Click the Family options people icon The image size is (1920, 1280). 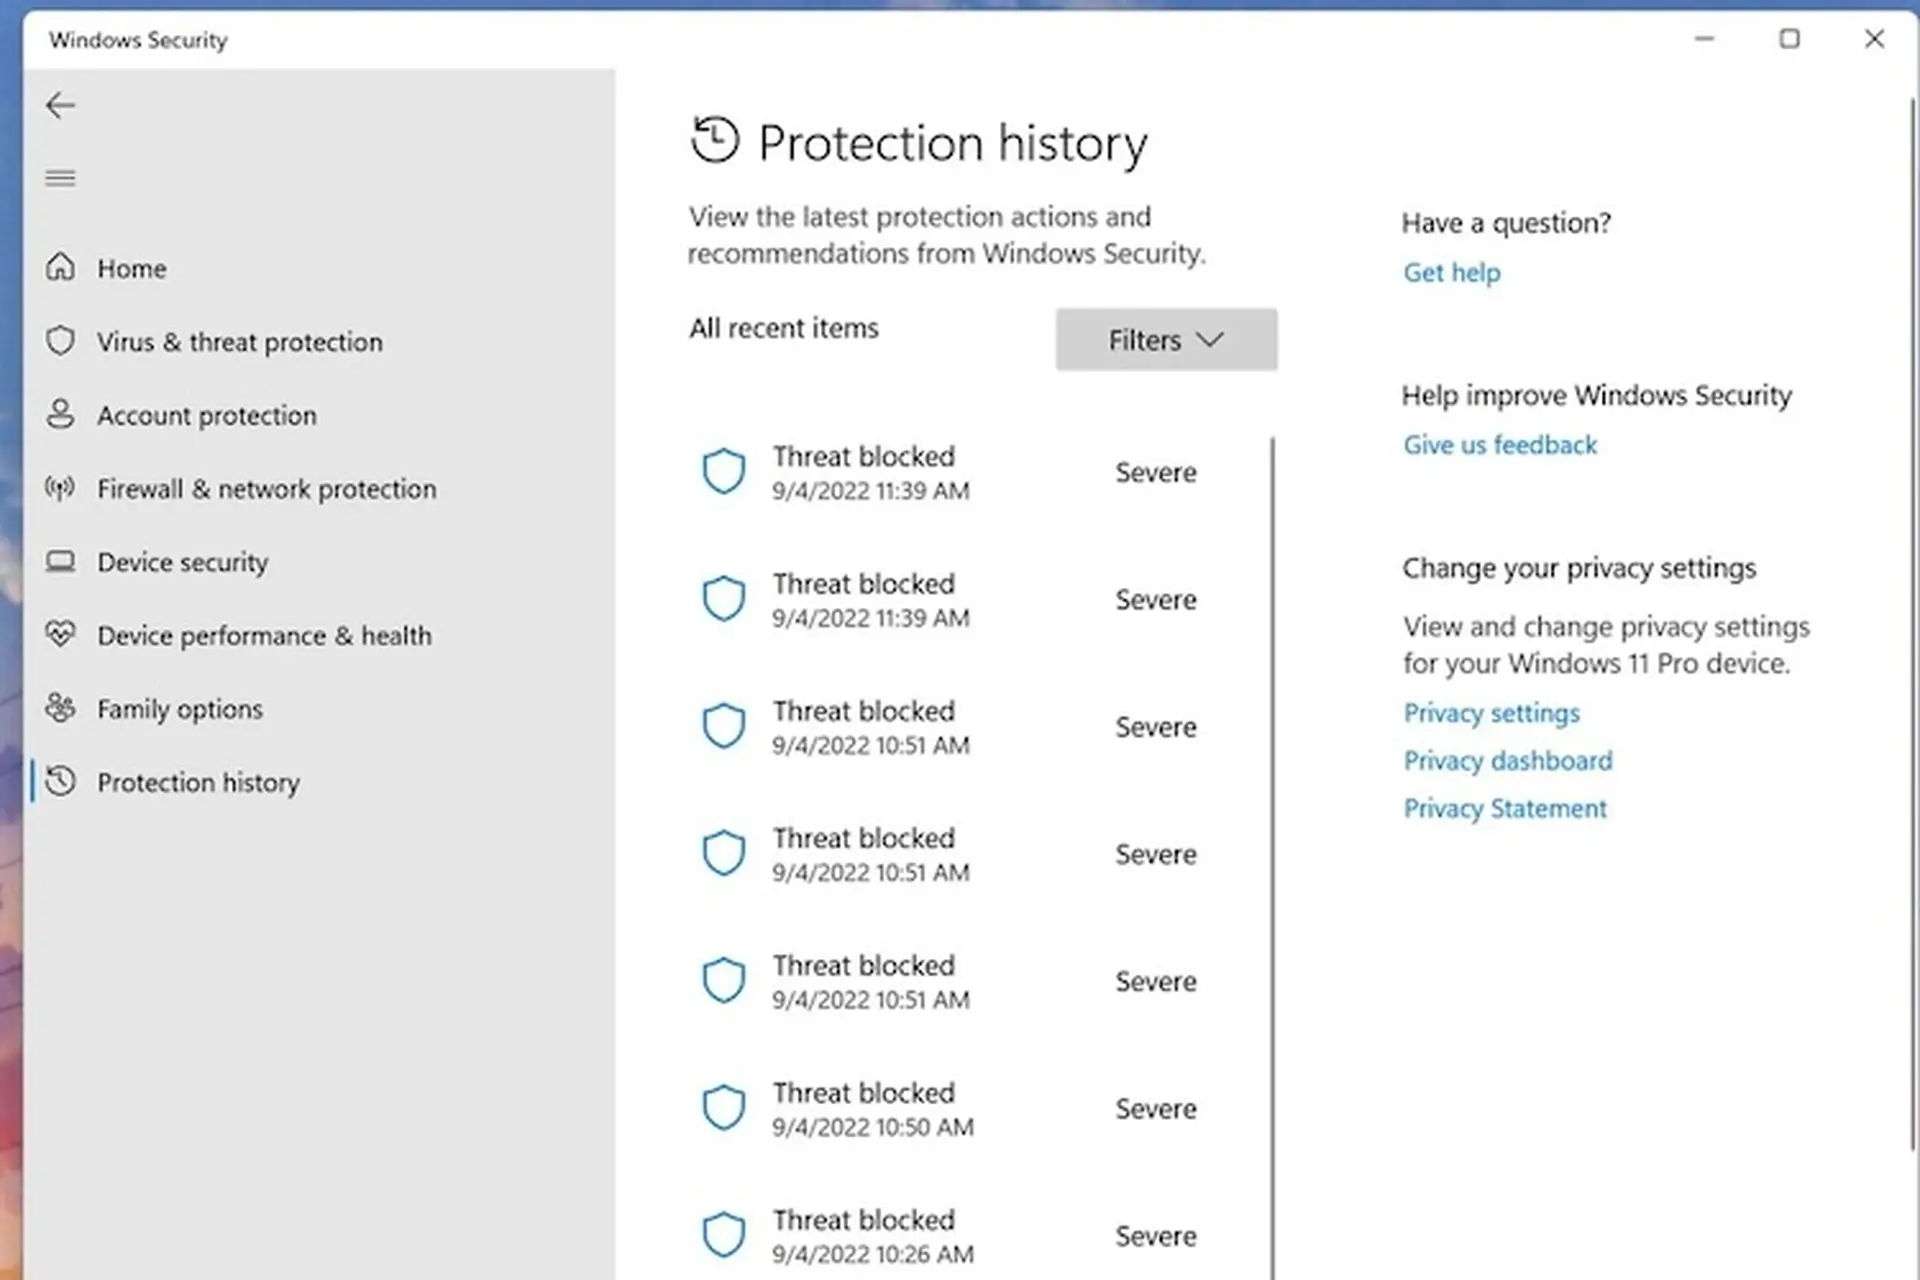pos(60,708)
